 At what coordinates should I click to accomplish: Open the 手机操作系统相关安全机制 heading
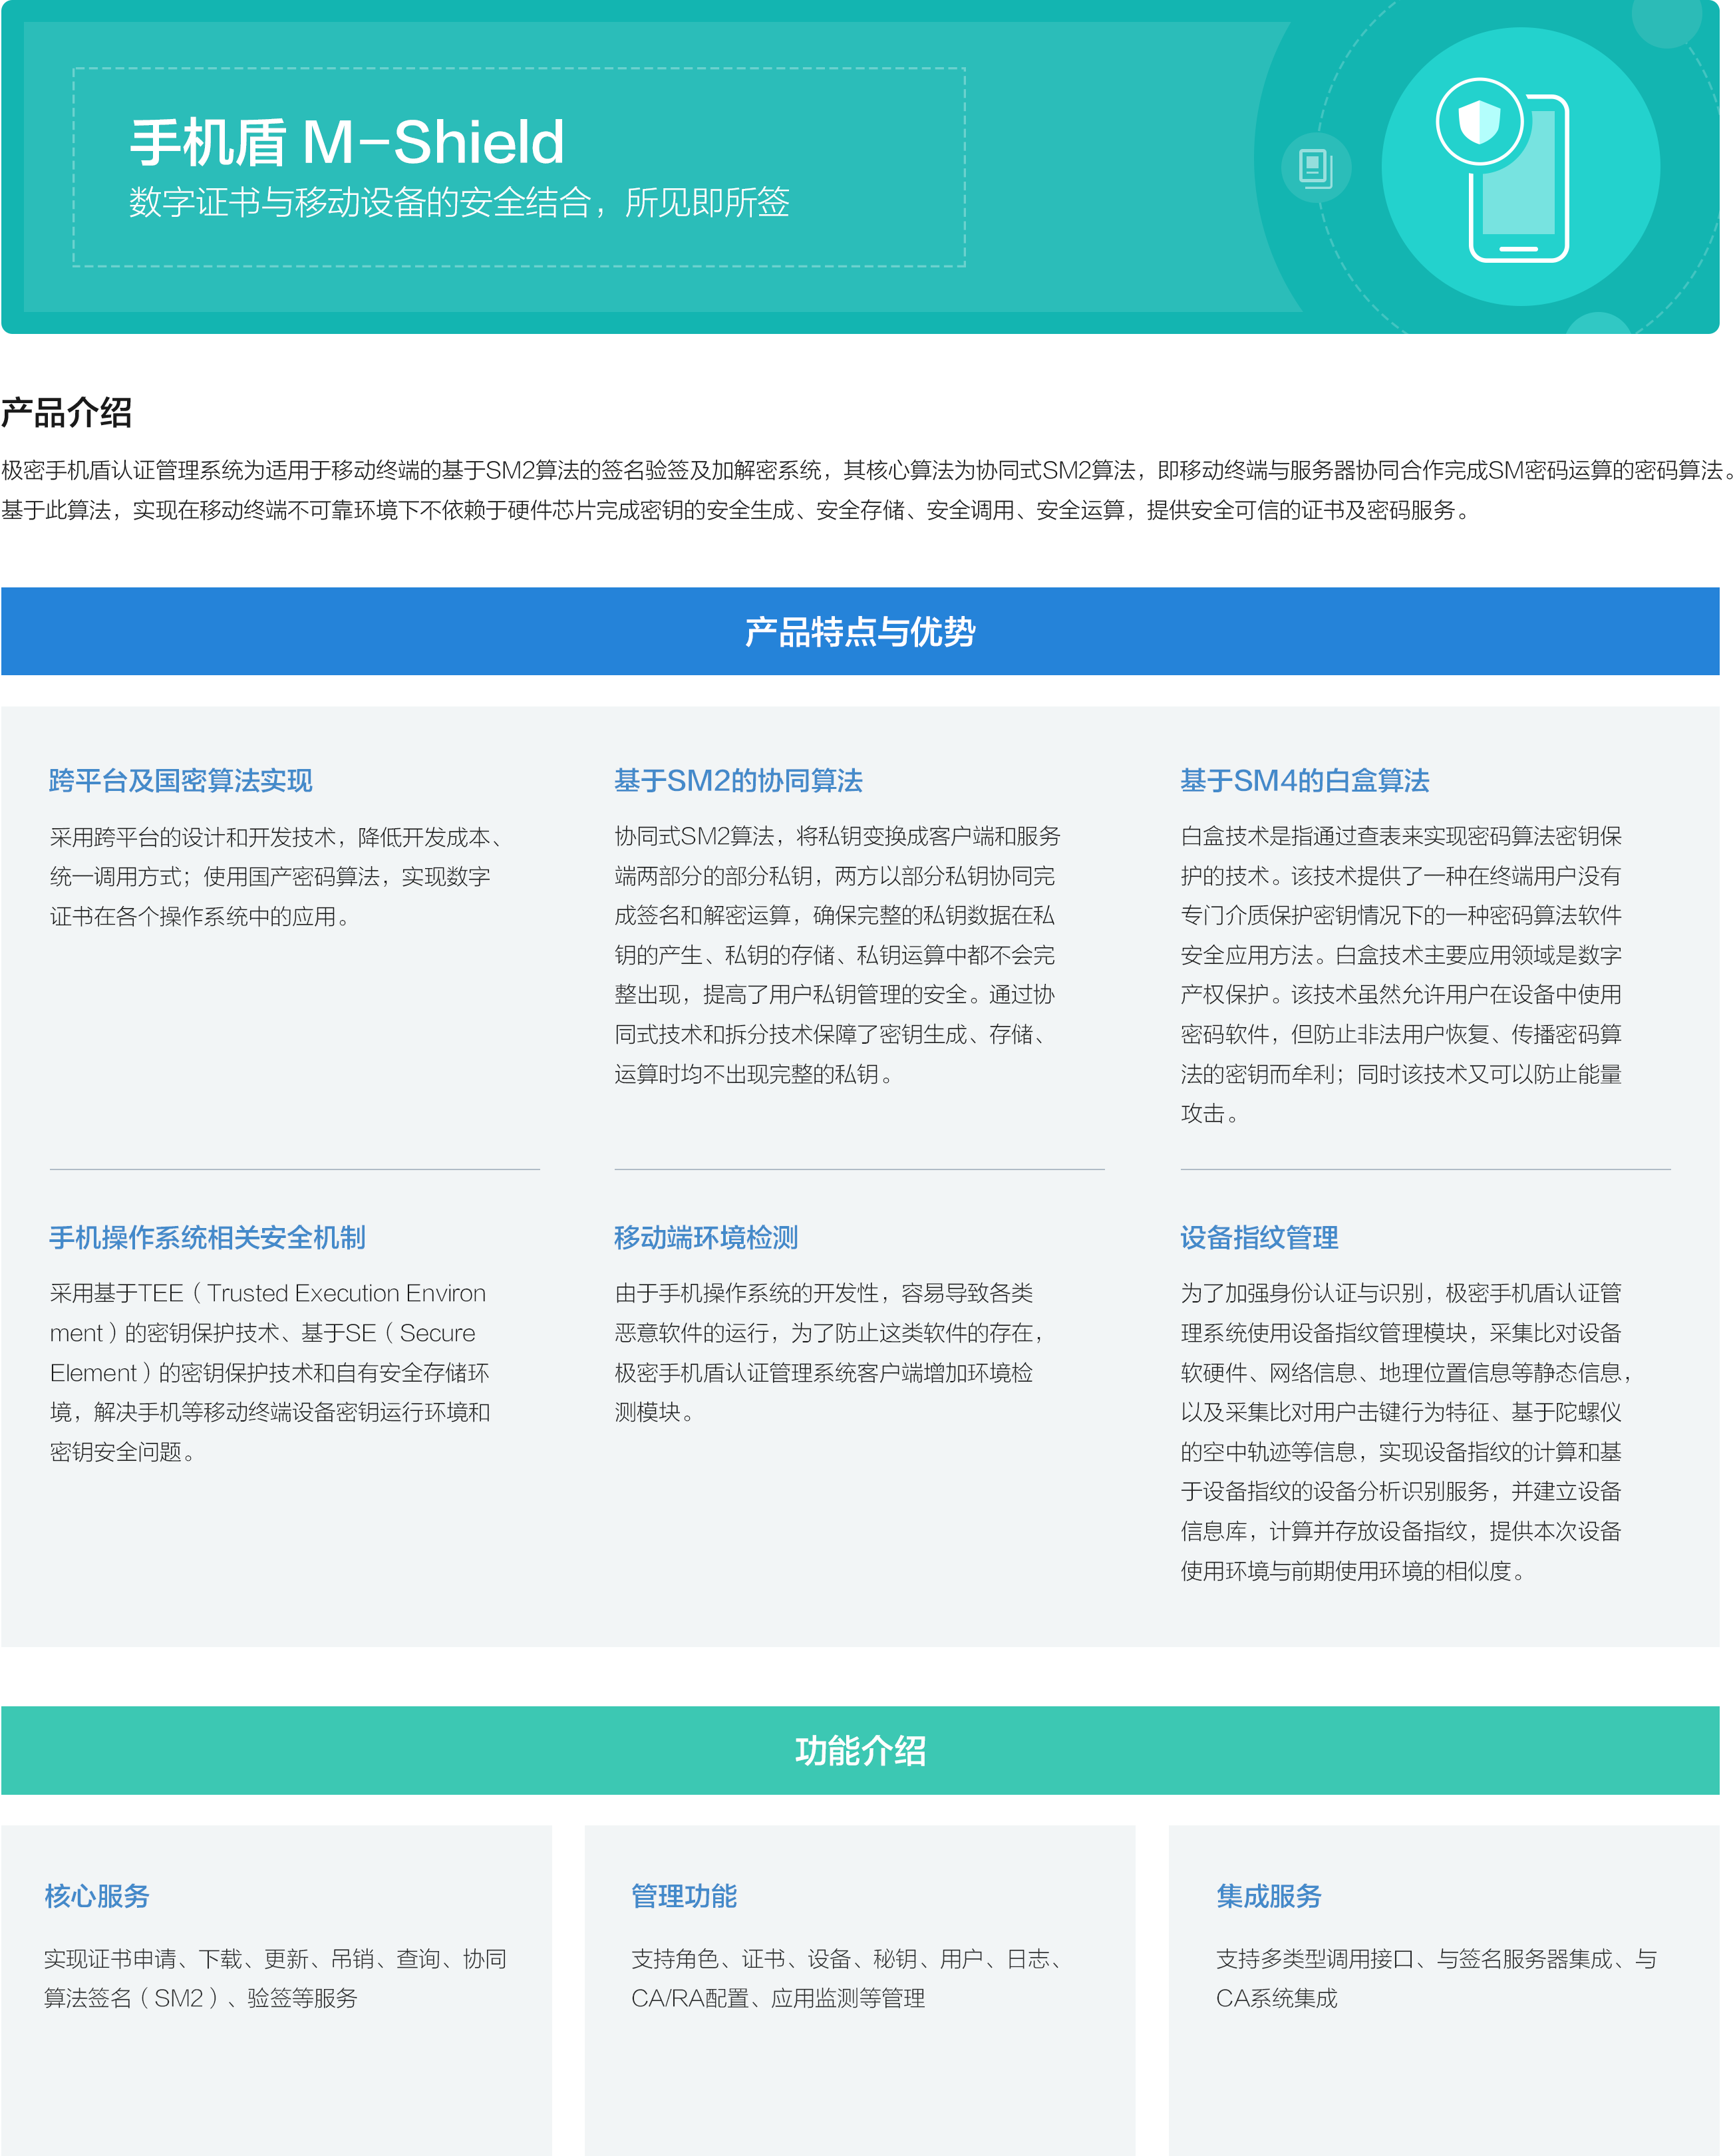pos(207,1237)
